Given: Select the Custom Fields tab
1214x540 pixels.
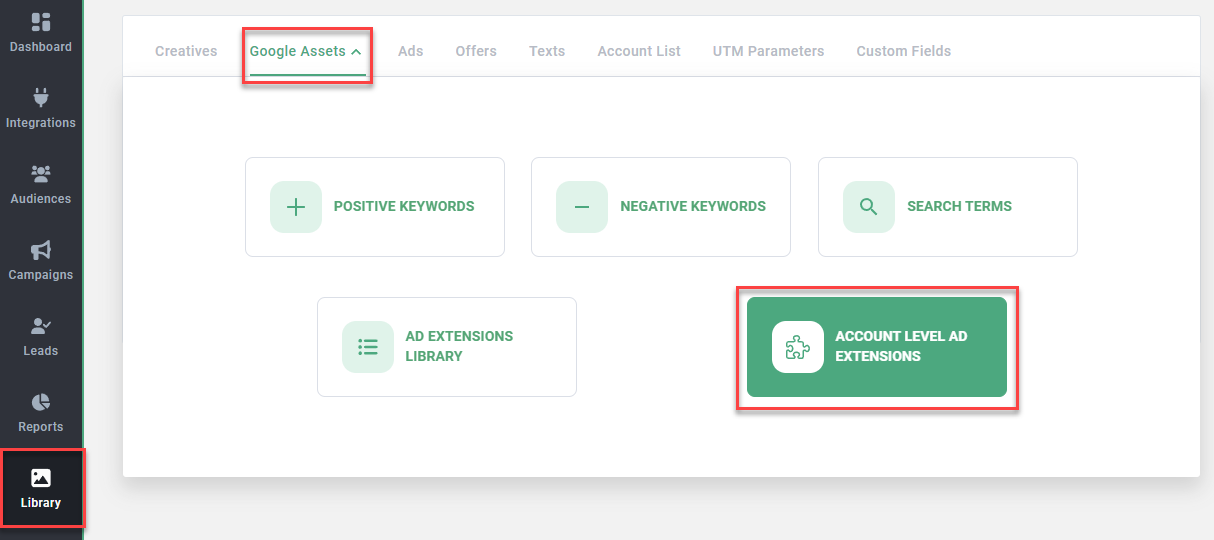Looking at the screenshot, I should pyautogui.click(x=903, y=51).
